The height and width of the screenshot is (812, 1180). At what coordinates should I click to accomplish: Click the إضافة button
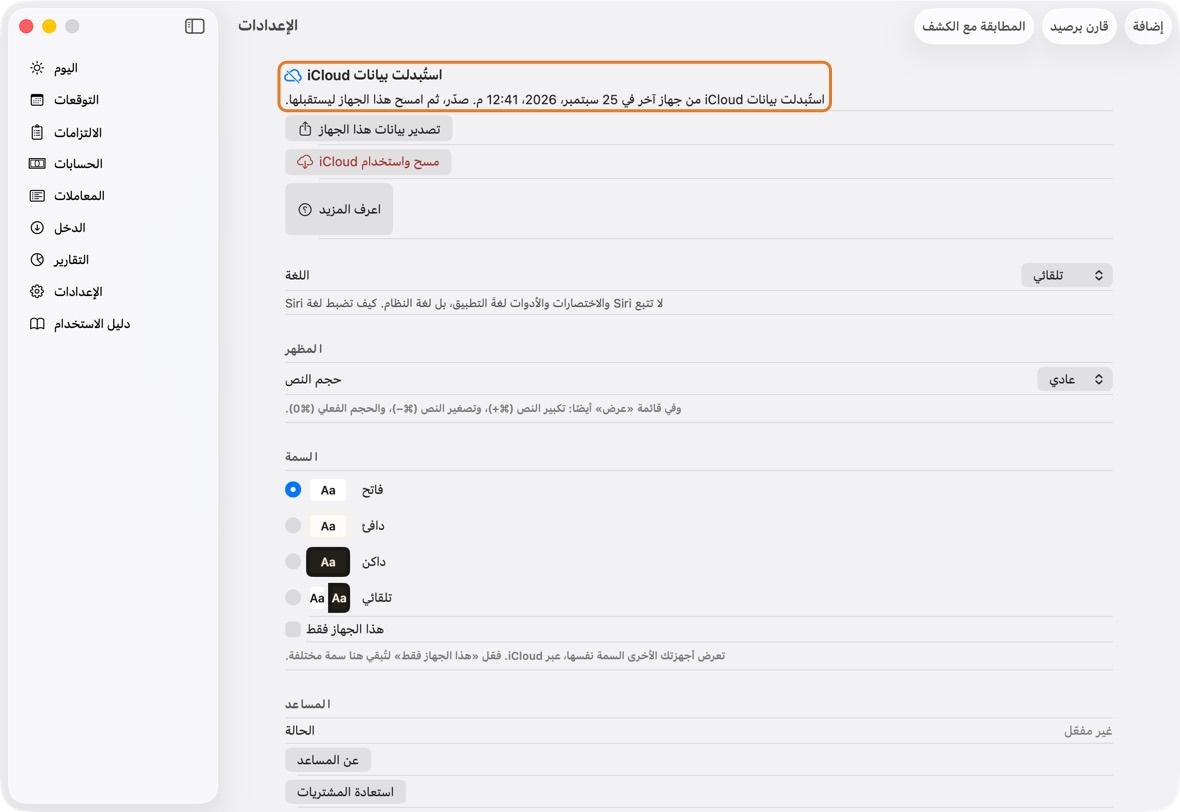click(x=1148, y=26)
